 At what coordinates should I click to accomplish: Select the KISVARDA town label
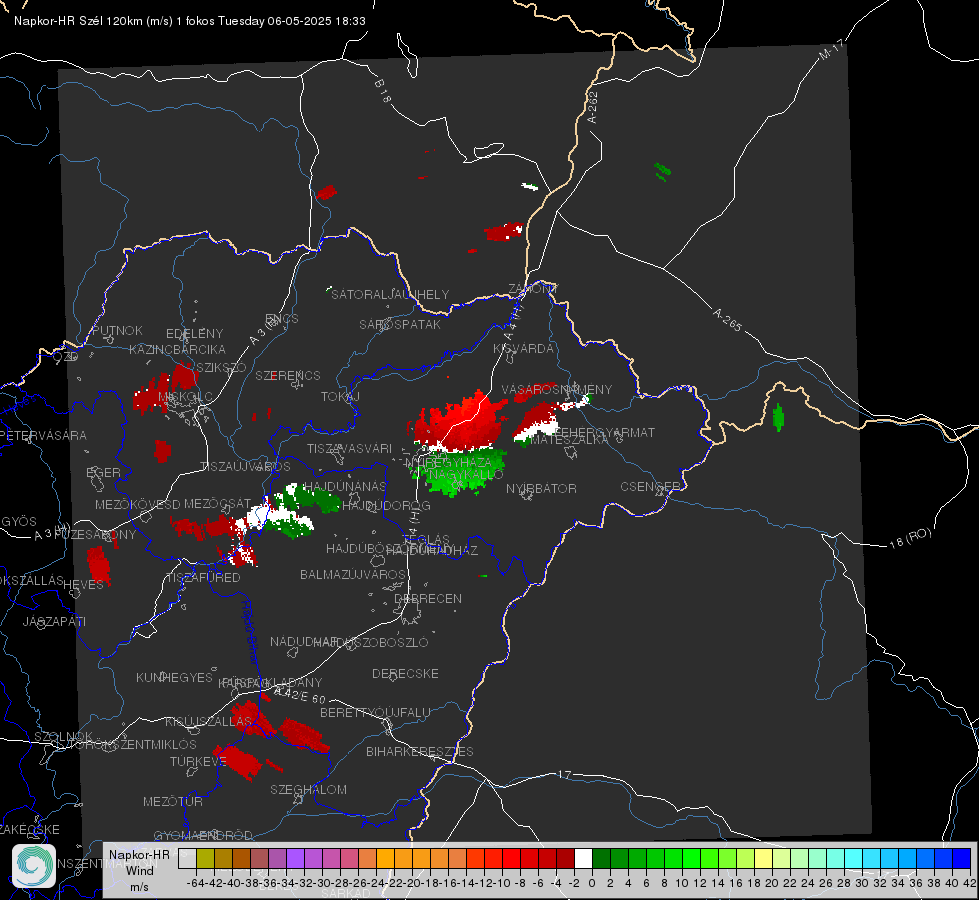[523, 349]
